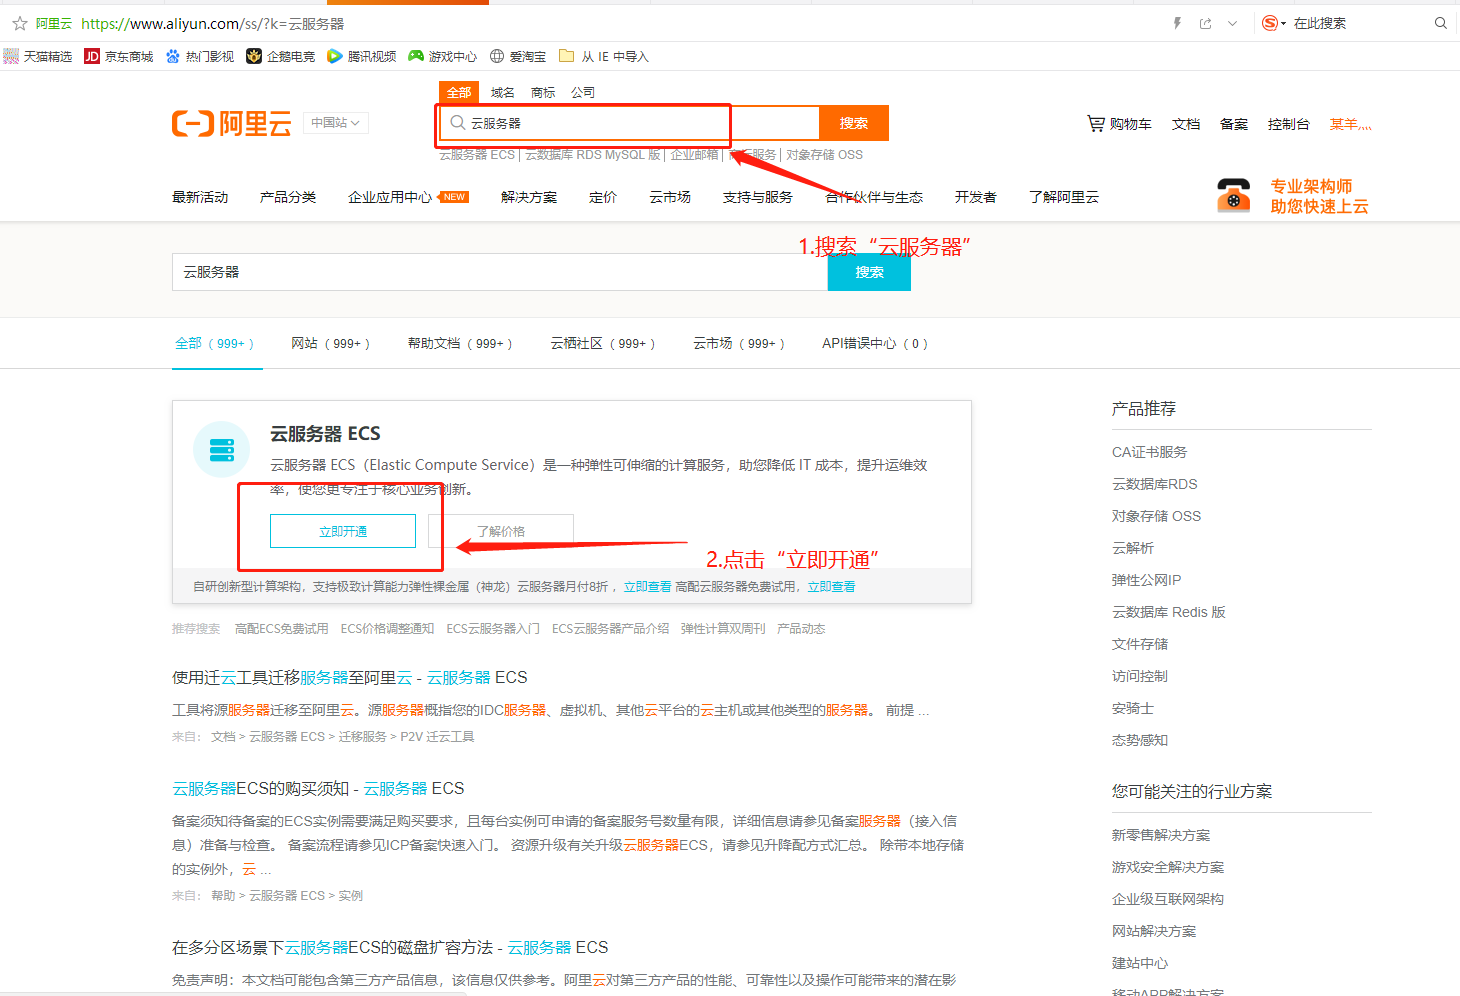Open the 企鹅电竞 bookmark
Viewport: 1460px width, 996px height.
coord(281,56)
